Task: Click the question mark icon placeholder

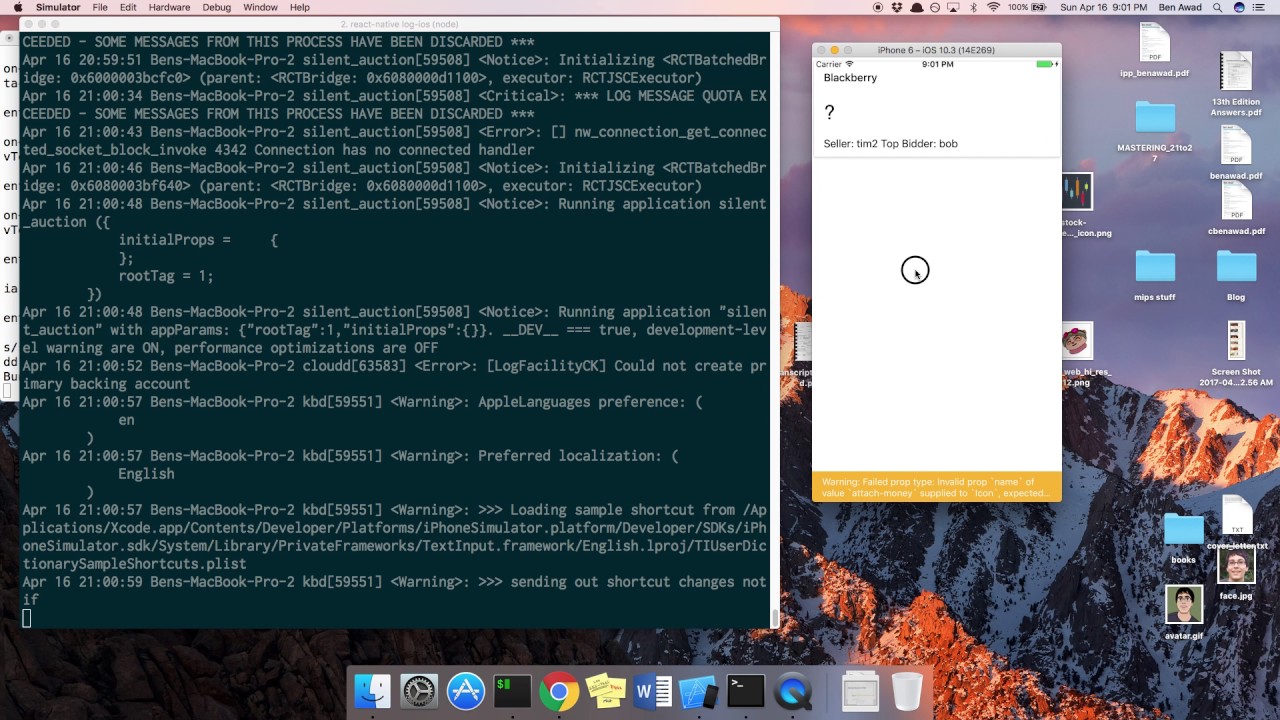Action: (x=829, y=113)
